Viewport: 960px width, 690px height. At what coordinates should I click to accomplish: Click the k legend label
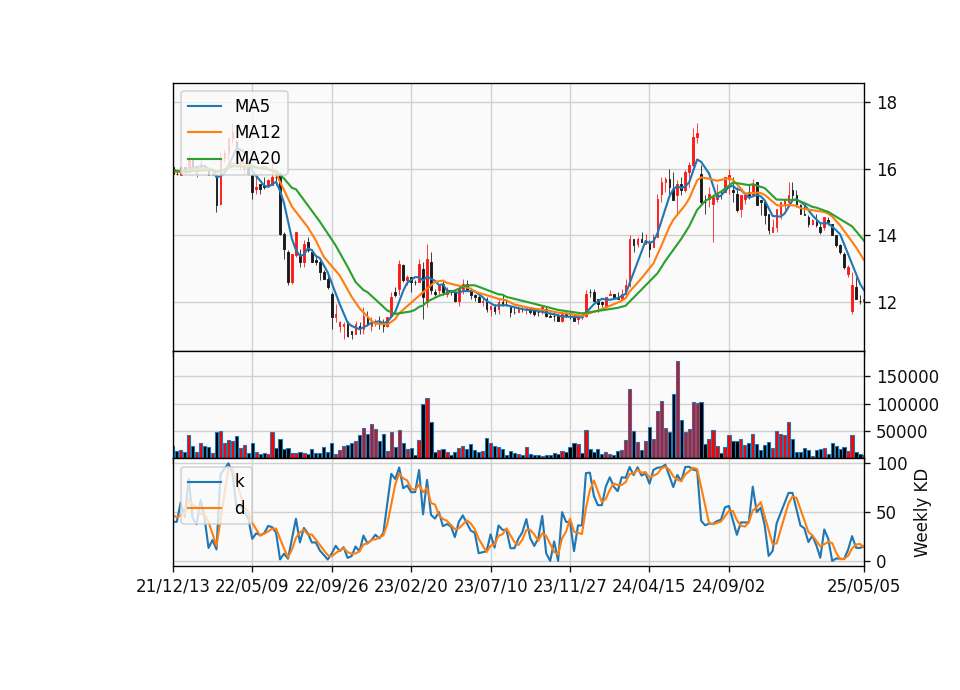click(x=239, y=481)
